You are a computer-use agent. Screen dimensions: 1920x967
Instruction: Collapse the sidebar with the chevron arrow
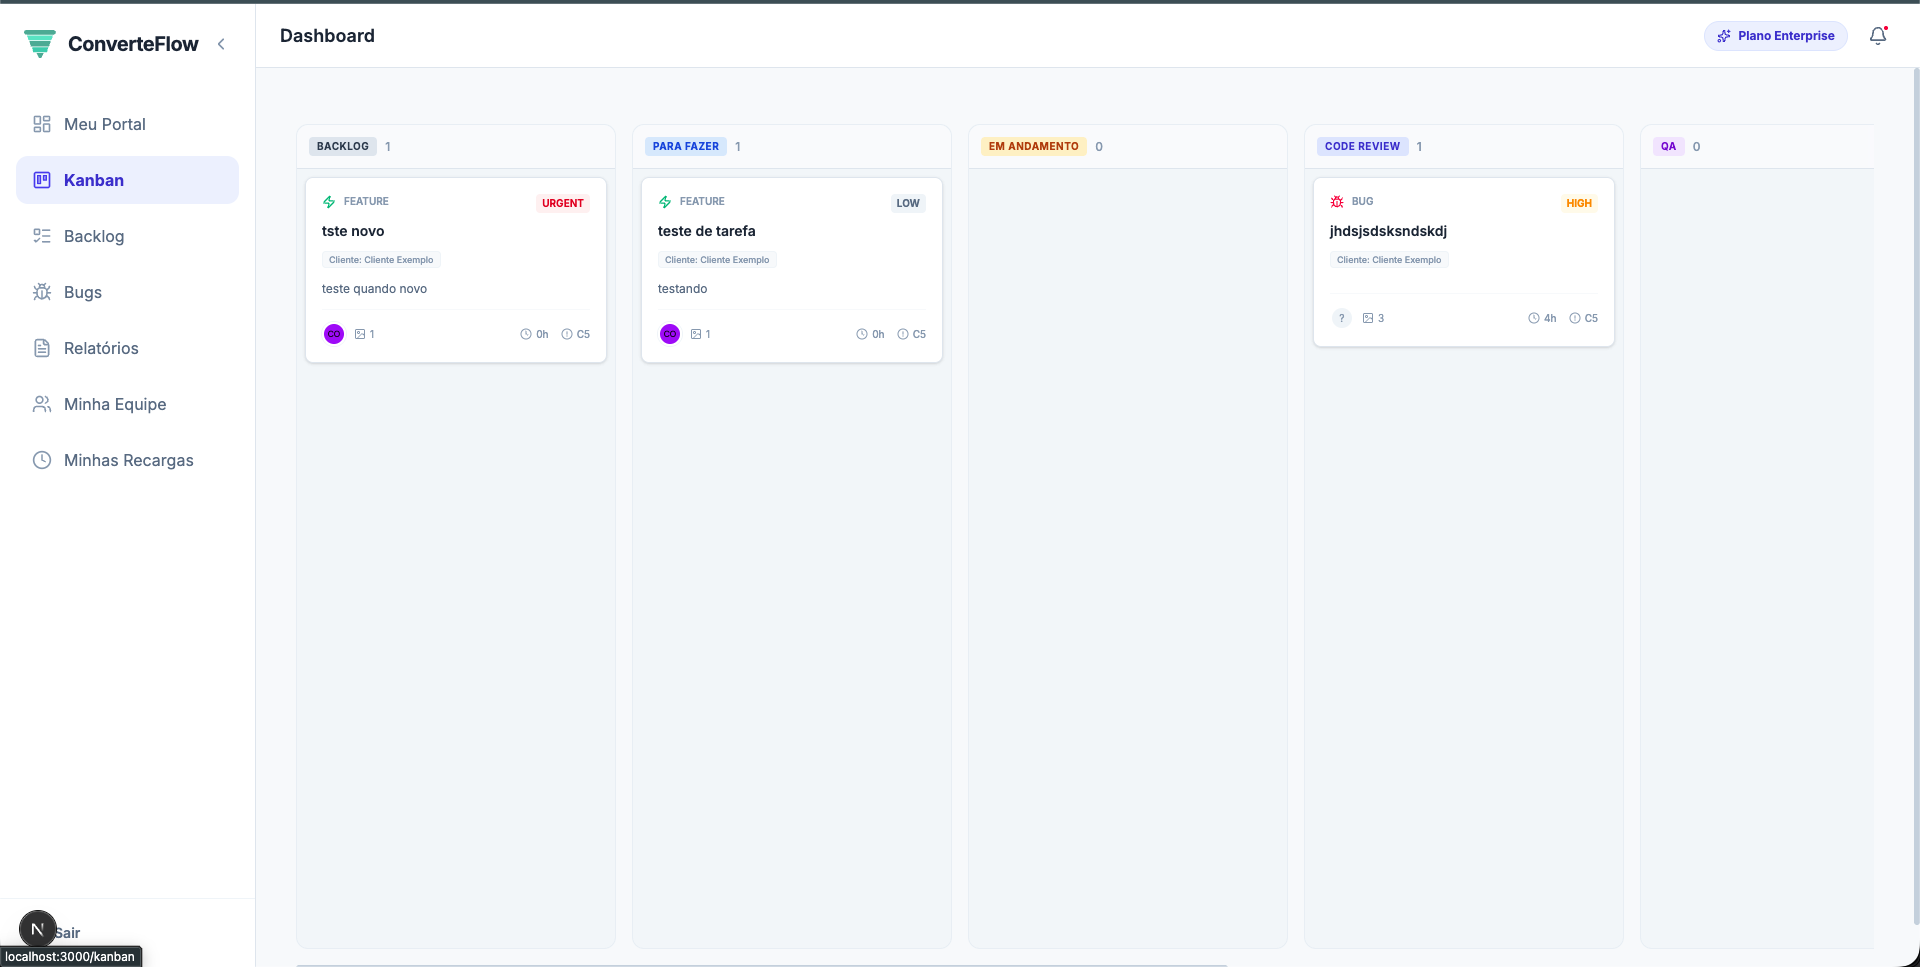coord(221,44)
